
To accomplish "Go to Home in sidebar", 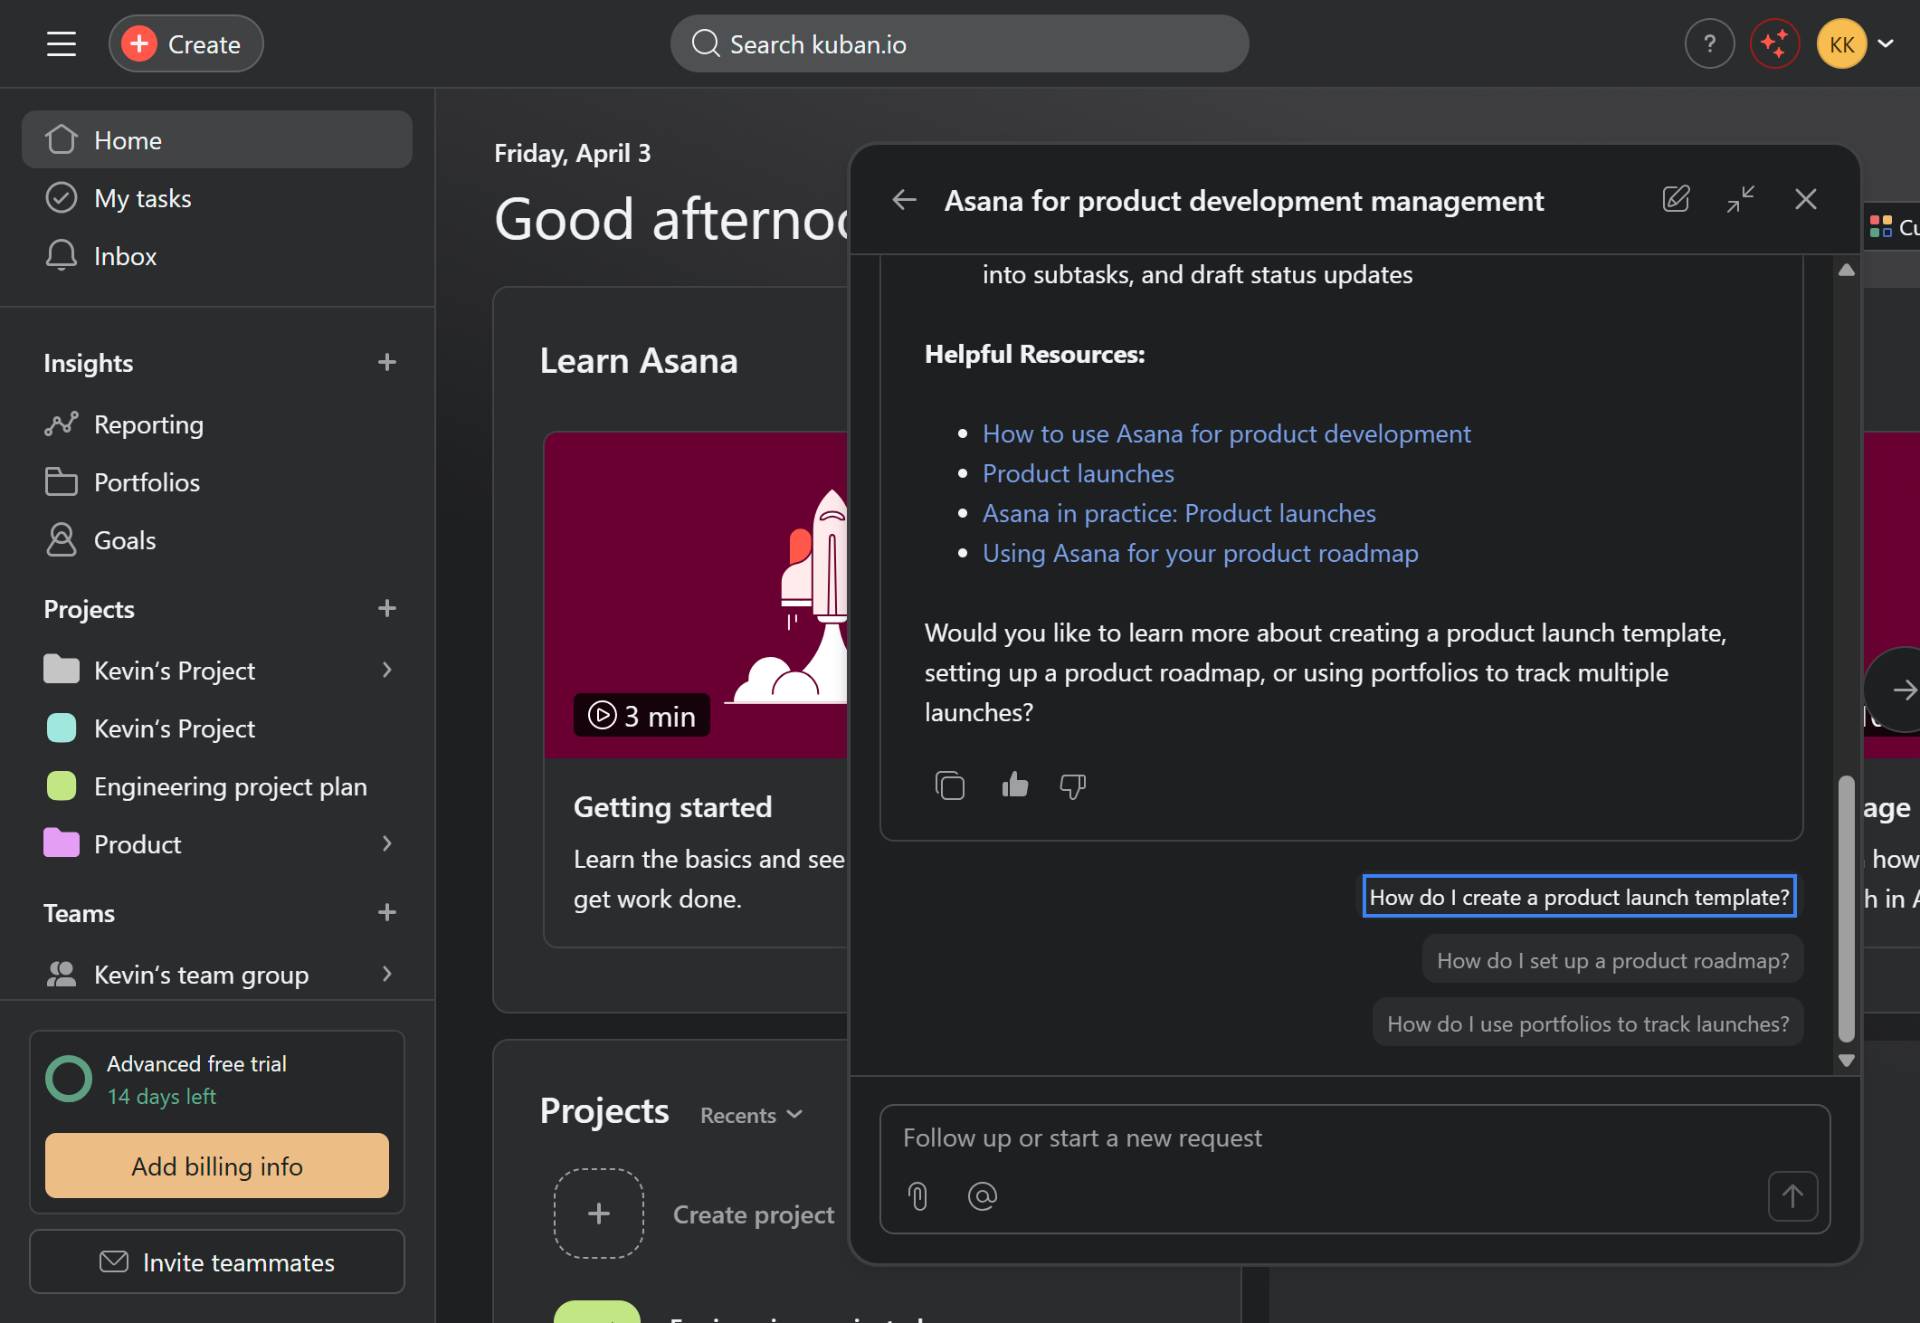I will click(x=217, y=140).
